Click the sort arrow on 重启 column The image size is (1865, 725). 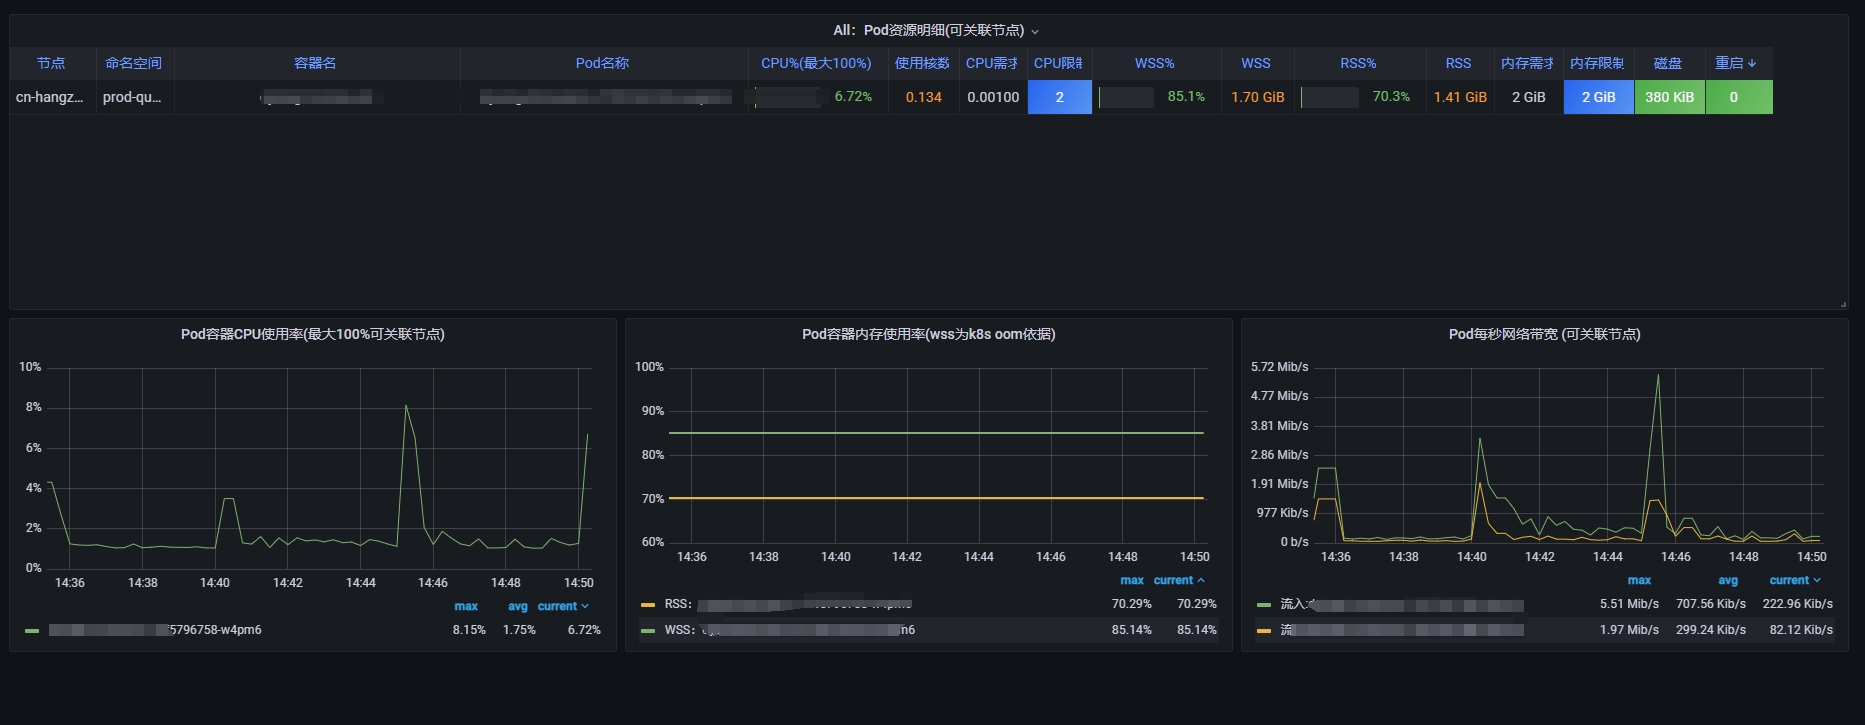pos(1751,63)
